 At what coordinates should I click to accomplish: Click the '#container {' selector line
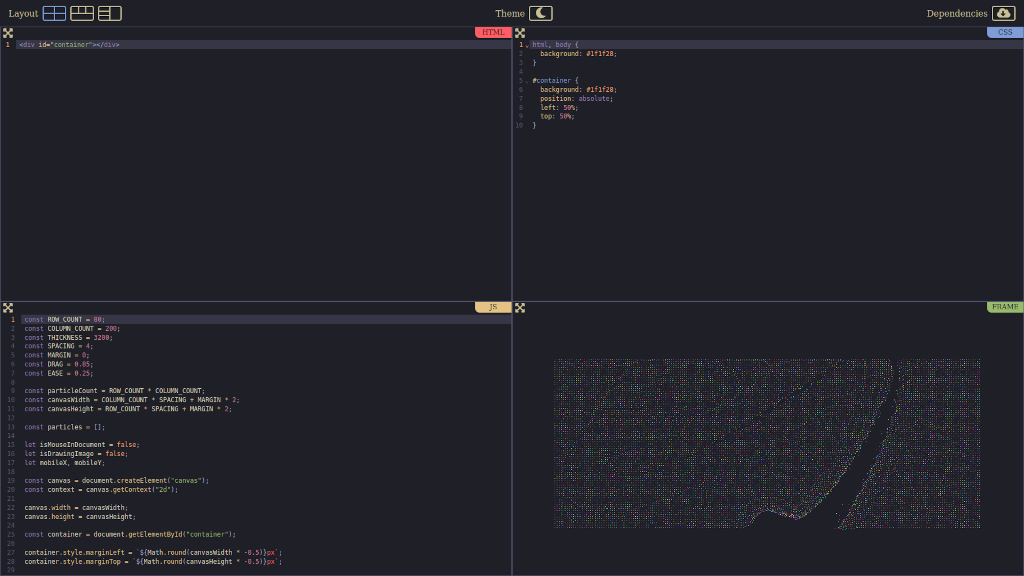click(x=555, y=81)
